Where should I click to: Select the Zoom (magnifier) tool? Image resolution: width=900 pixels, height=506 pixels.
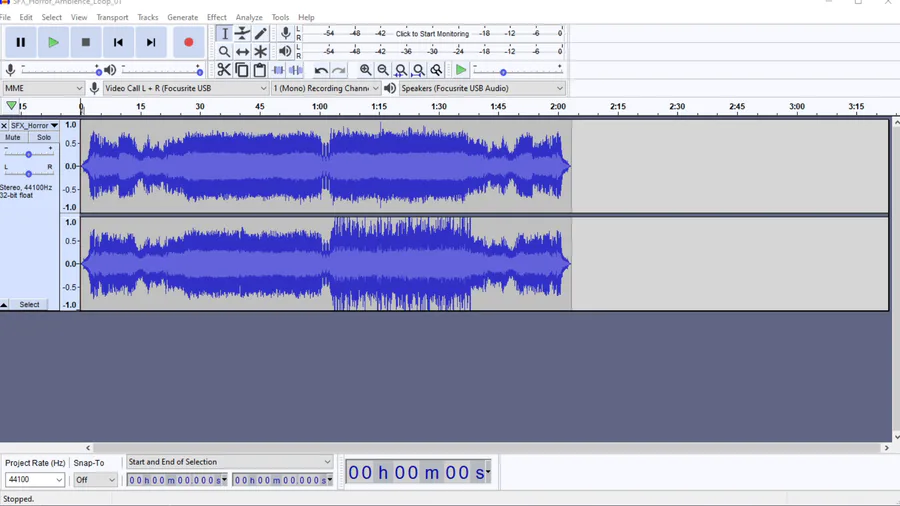224,52
